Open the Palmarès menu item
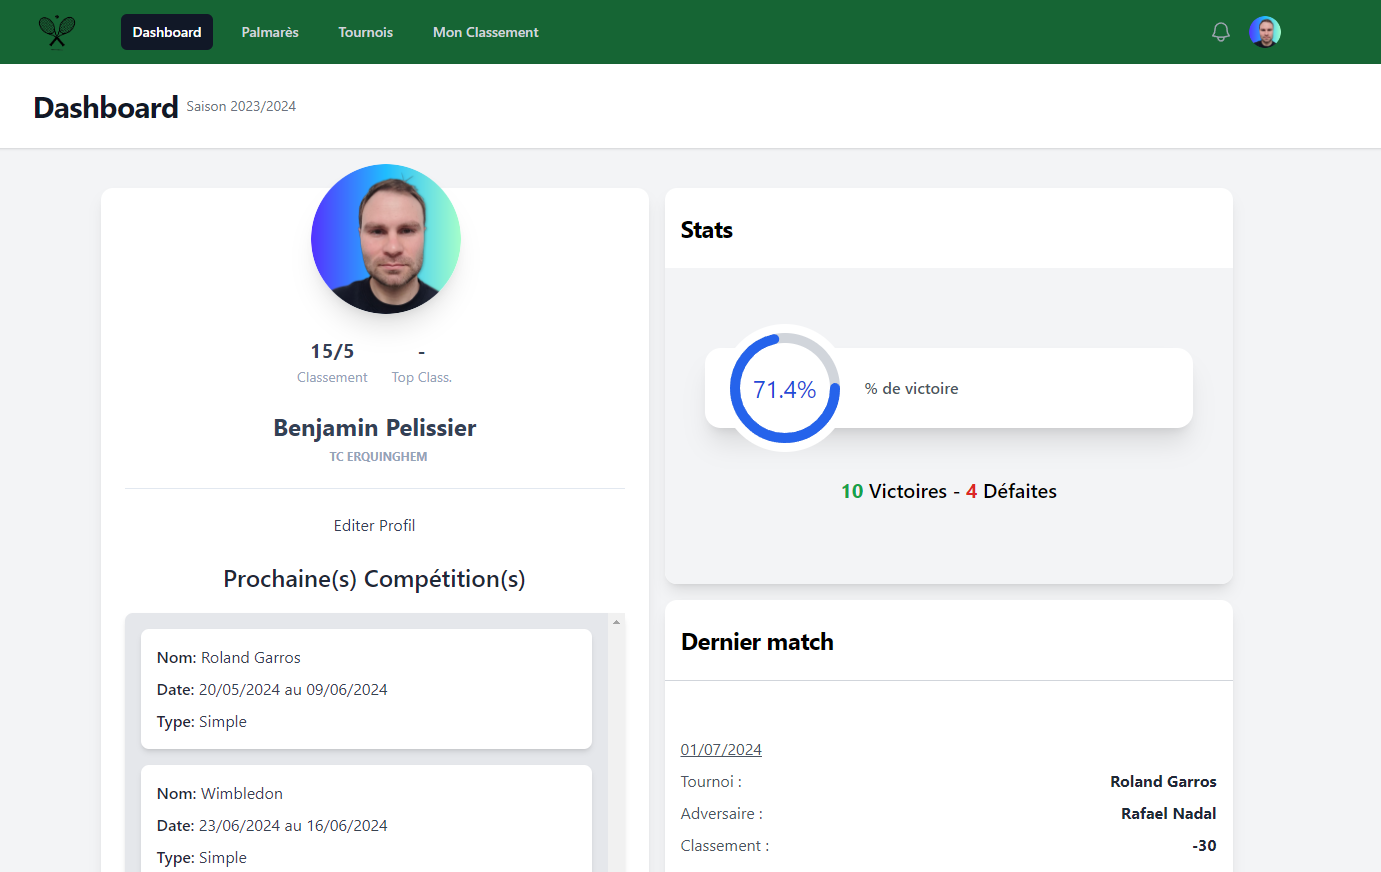Screen dimensions: 1381x872 pyautogui.click(x=270, y=32)
